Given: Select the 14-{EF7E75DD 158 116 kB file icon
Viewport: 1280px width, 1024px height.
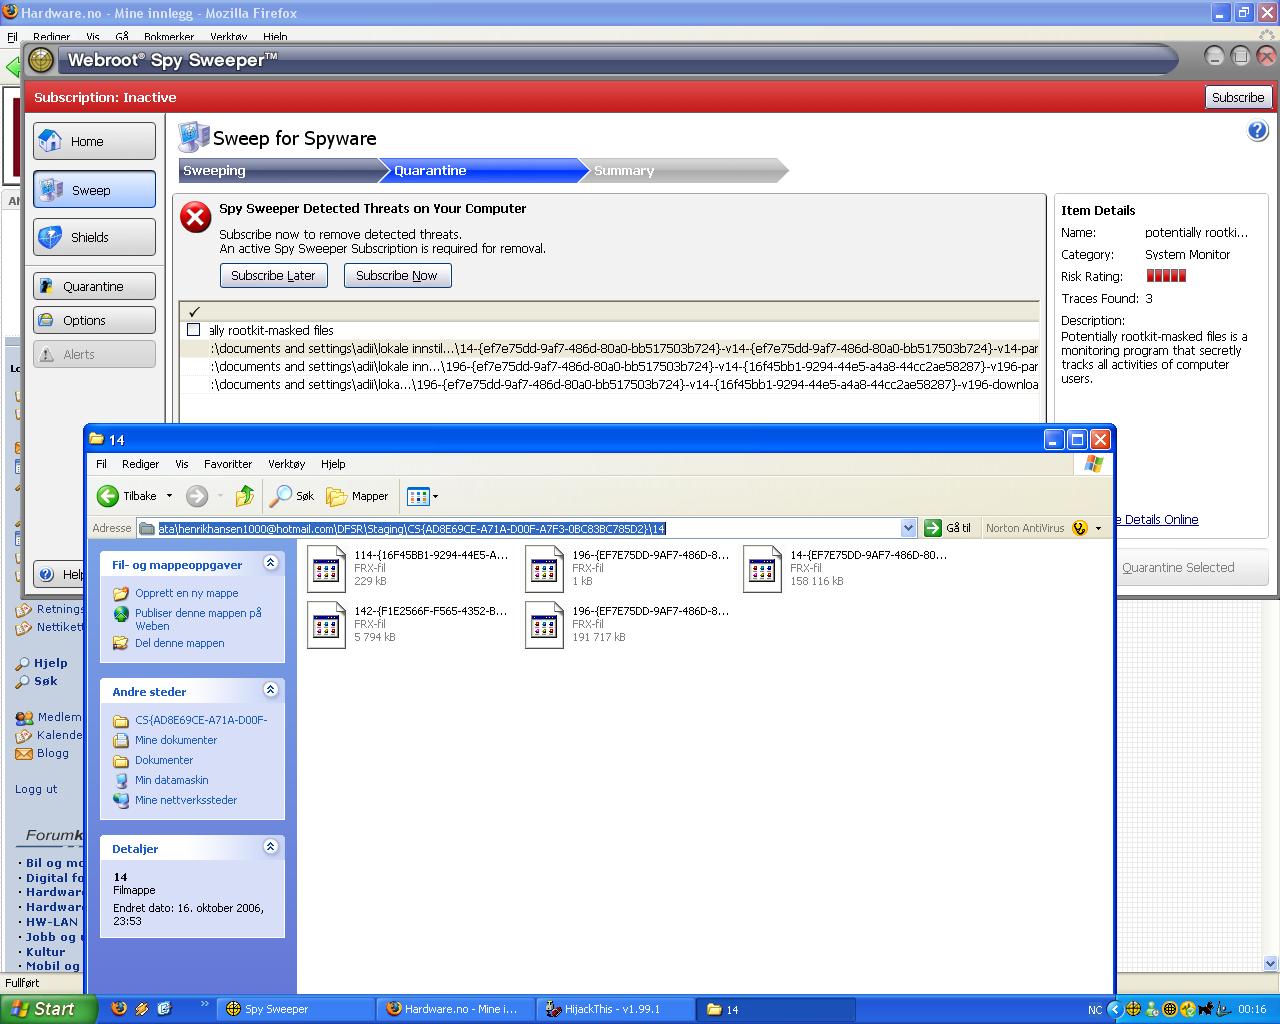Looking at the screenshot, I should click(x=762, y=569).
